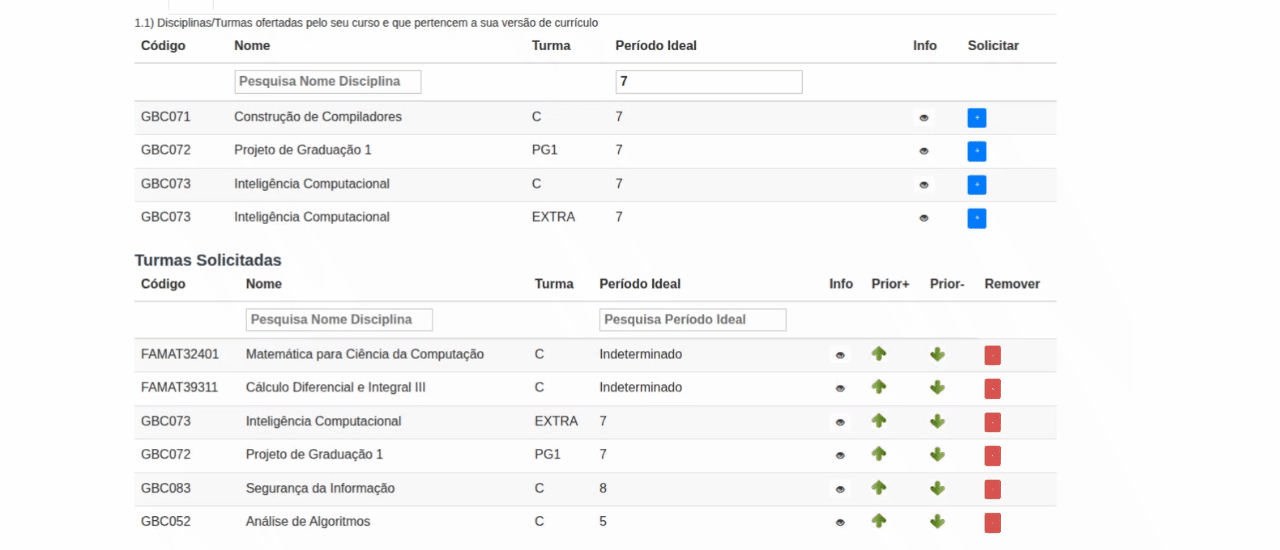View info for Construção de Compiladores
1280x550 pixels.
924,118
